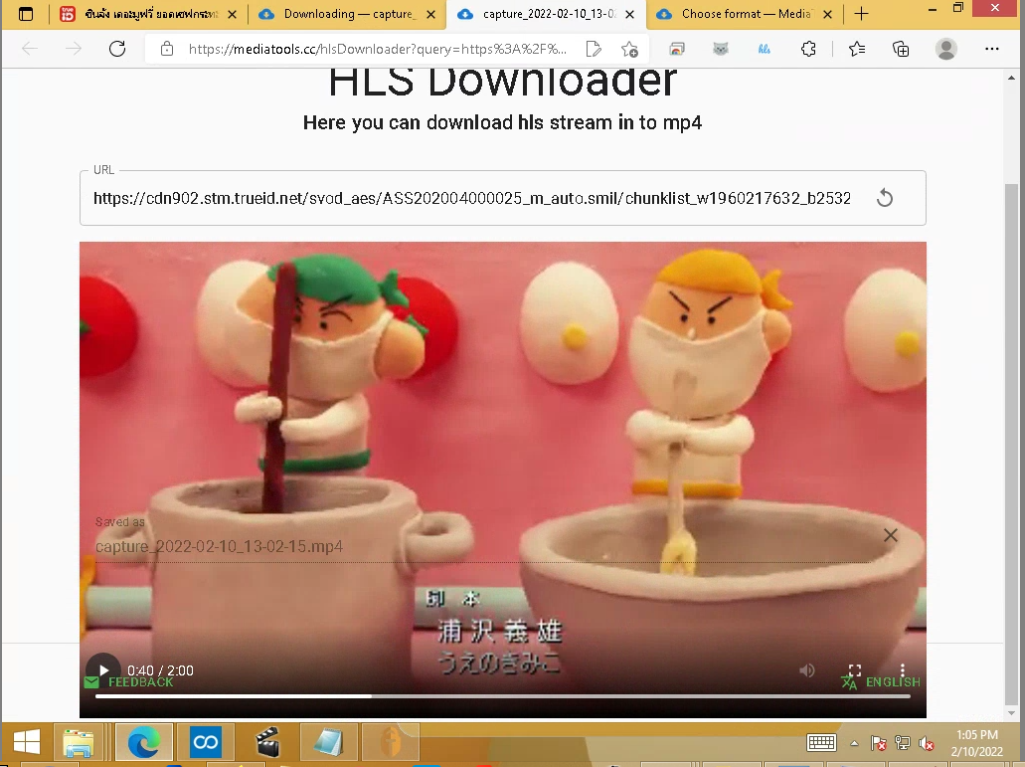Change language via ENGLISH button

[881, 682]
